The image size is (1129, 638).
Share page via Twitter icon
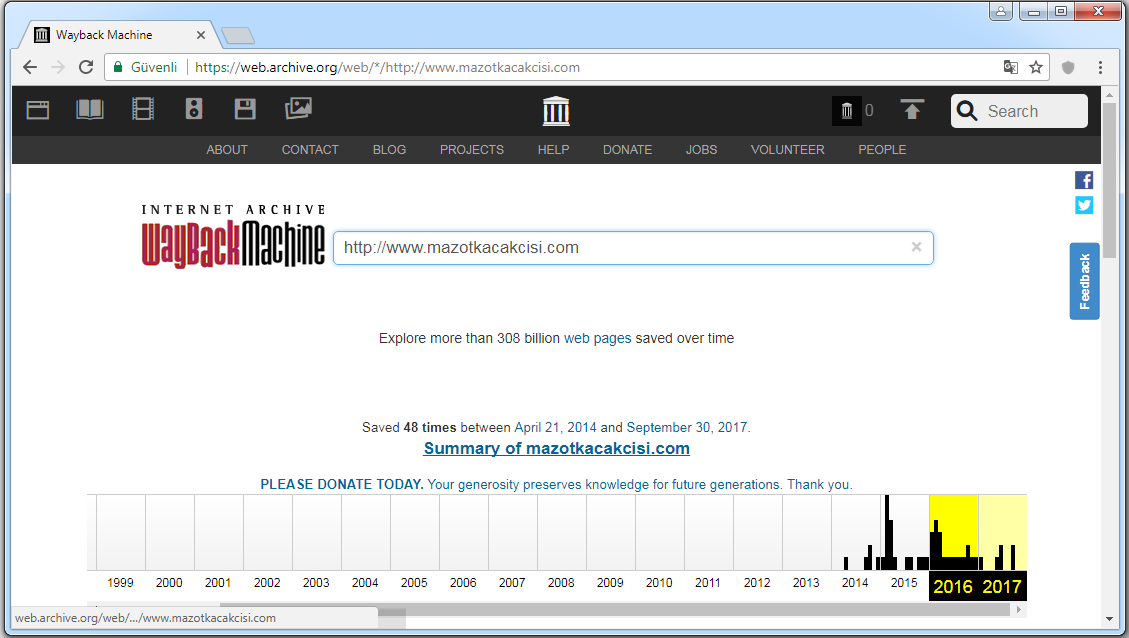[x=1084, y=205]
